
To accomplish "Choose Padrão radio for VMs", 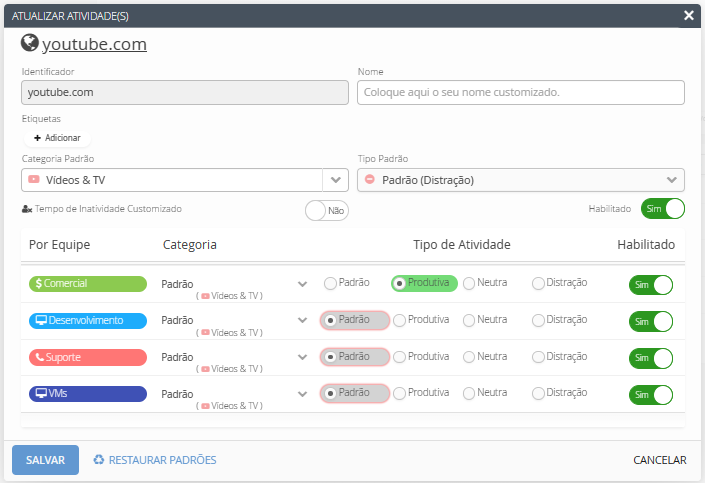I will pos(330,394).
